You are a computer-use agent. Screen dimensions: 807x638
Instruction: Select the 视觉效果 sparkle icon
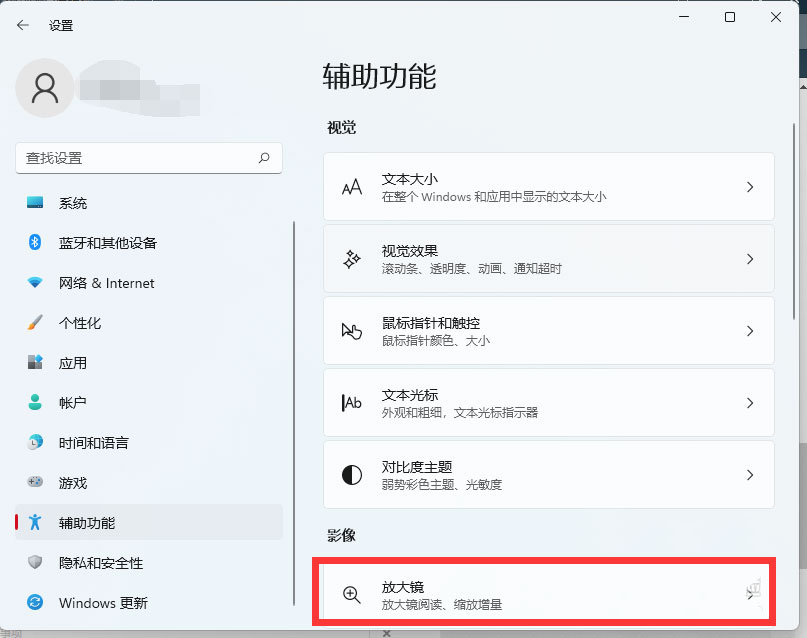point(351,259)
